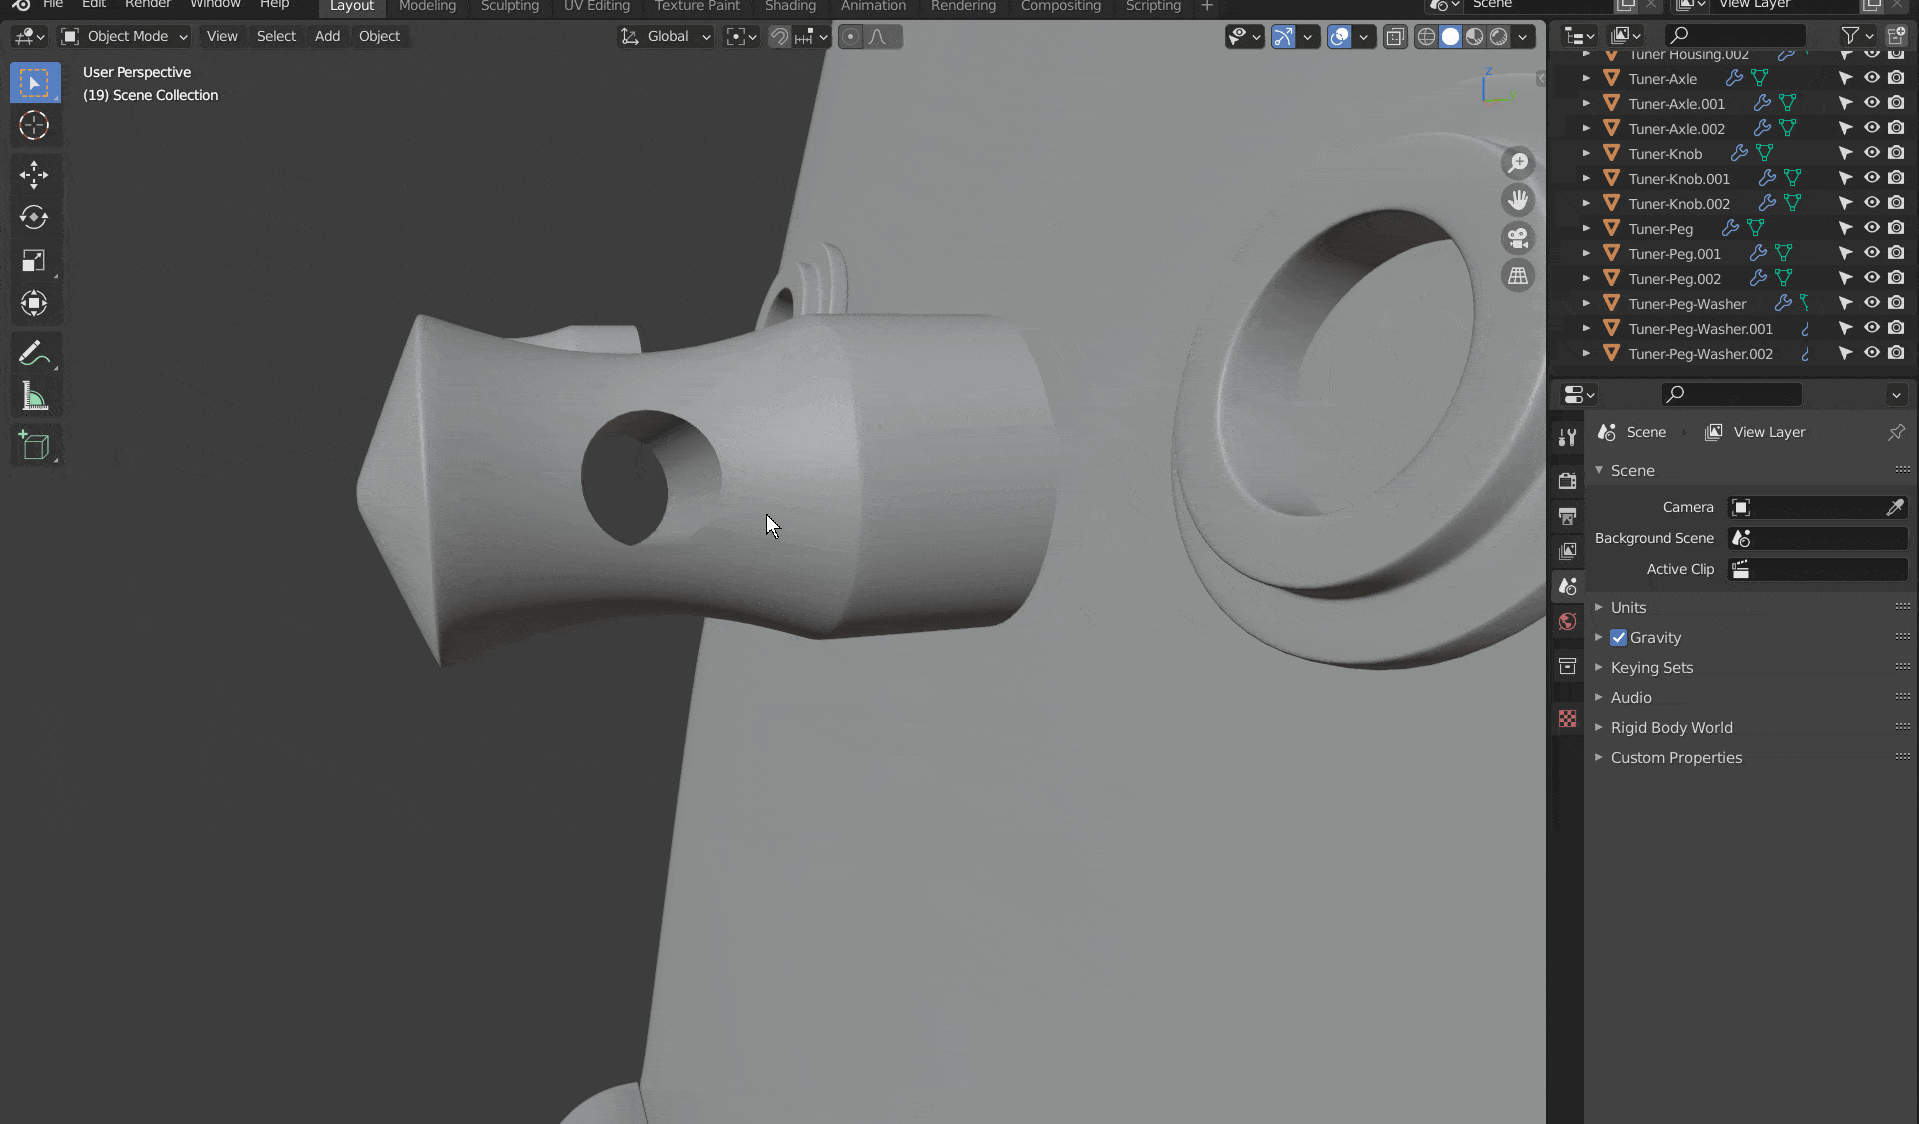Activate the Measure tool
Image resolution: width=1919 pixels, height=1124 pixels.
coord(34,396)
